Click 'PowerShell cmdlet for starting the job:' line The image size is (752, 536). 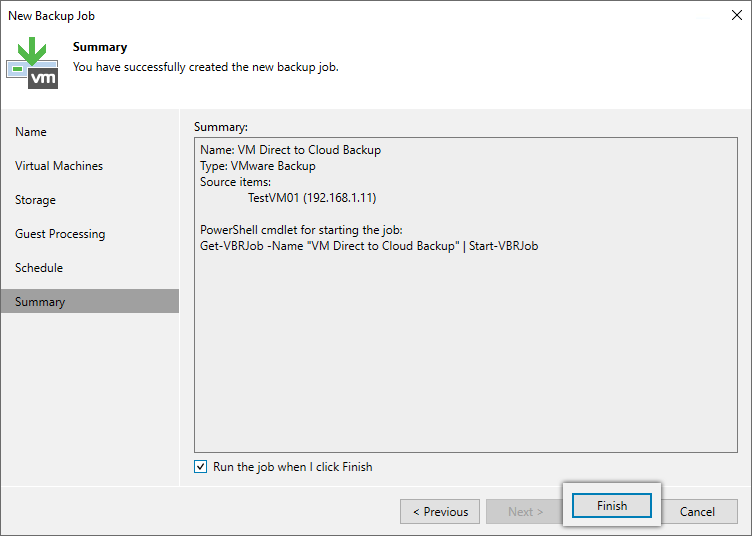coord(301,230)
